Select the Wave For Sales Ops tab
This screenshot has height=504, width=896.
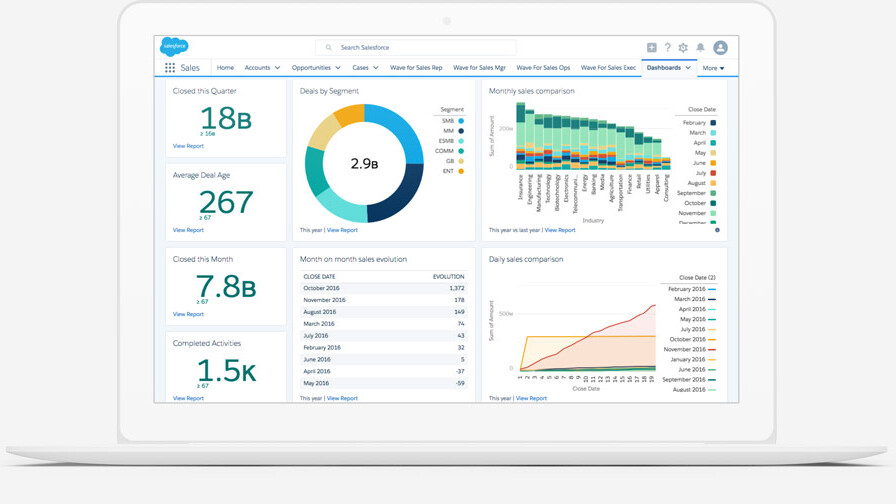tap(543, 68)
